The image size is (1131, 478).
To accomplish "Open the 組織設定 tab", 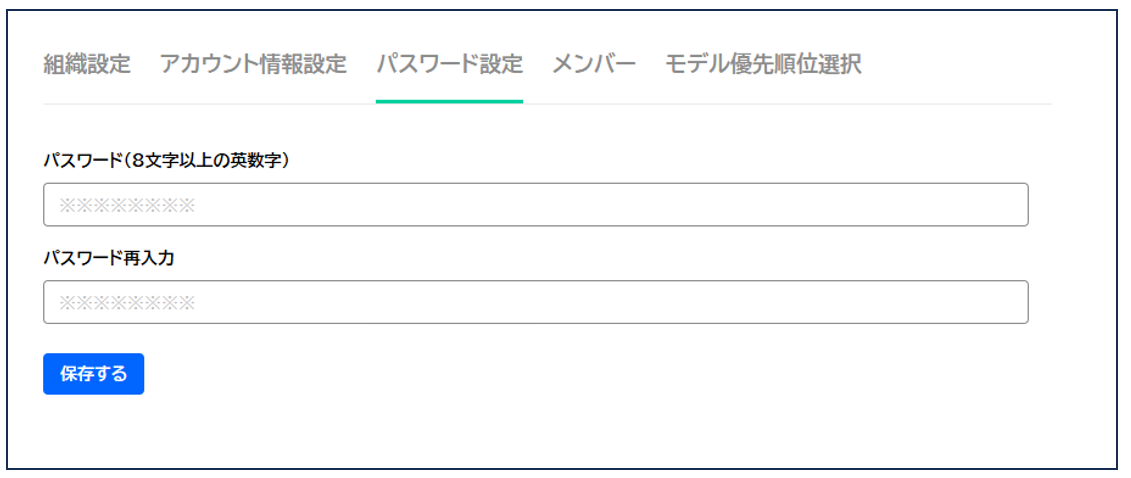I will point(87,65).
